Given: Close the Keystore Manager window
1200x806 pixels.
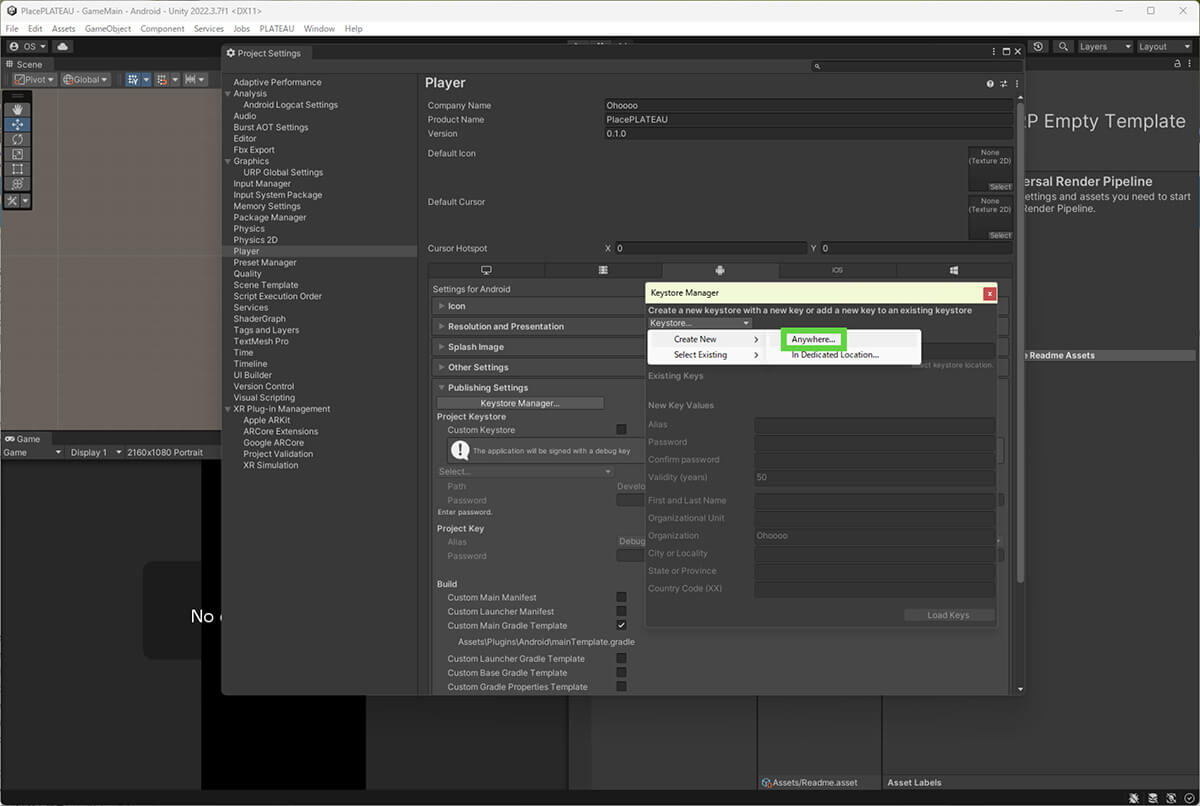Looking at the screenshot, I should click(x=990, y=293).
